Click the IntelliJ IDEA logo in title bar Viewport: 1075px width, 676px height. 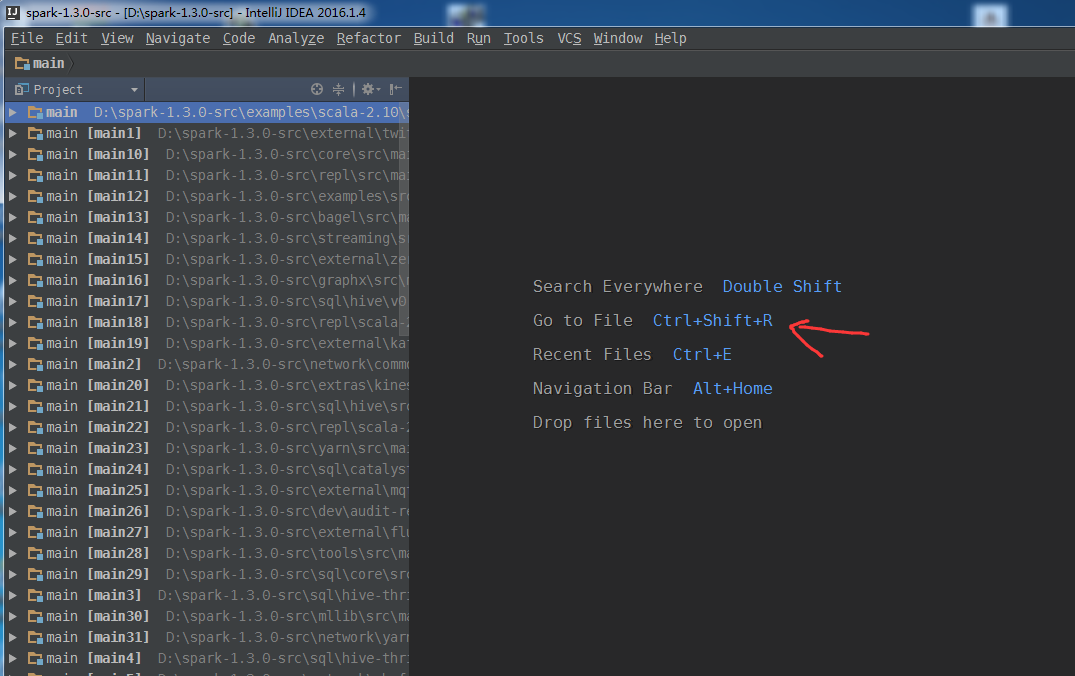pos(13,12)
